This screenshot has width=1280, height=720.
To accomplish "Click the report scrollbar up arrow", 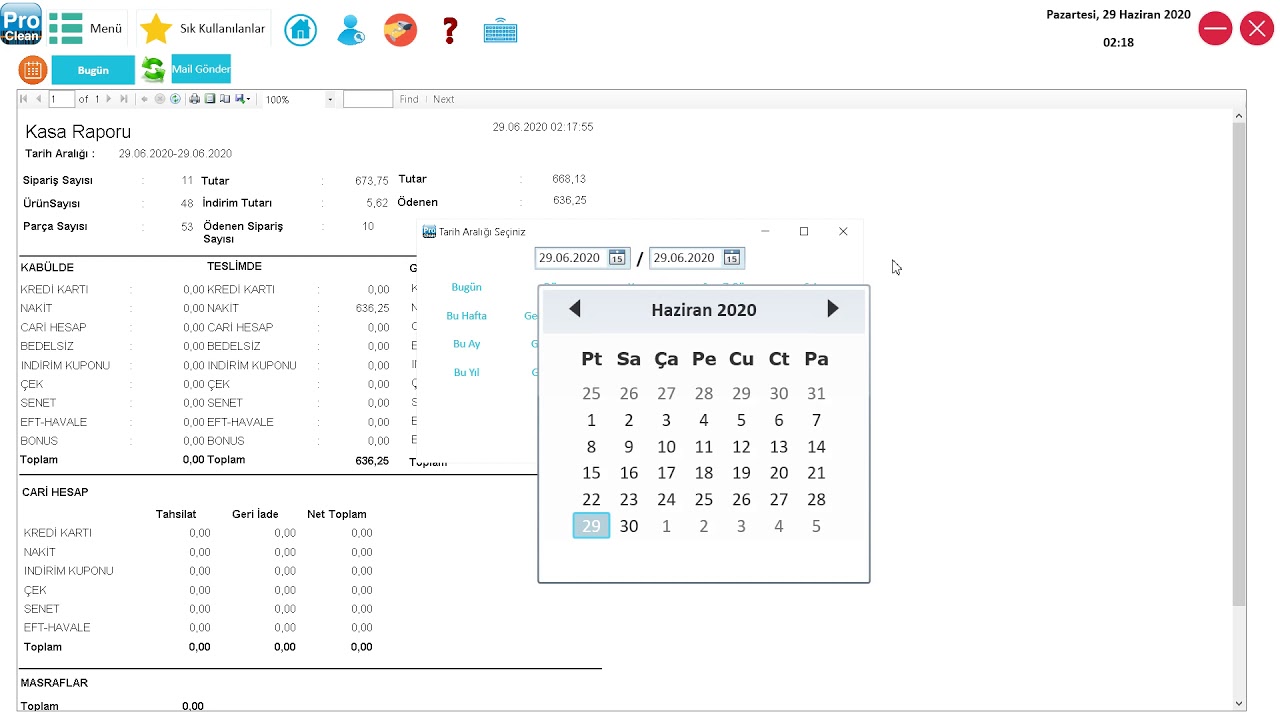I will [x=1239, y=117].
